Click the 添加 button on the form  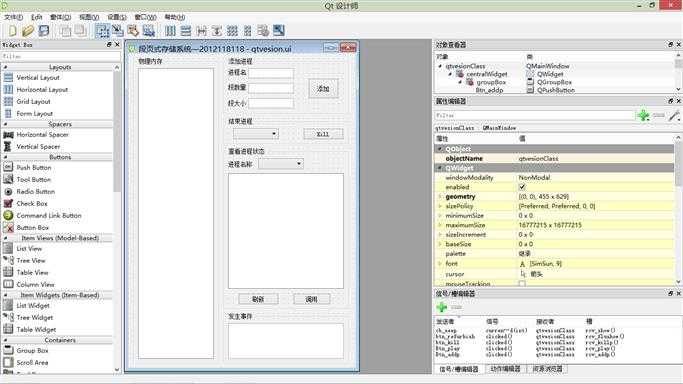[323, 88]
